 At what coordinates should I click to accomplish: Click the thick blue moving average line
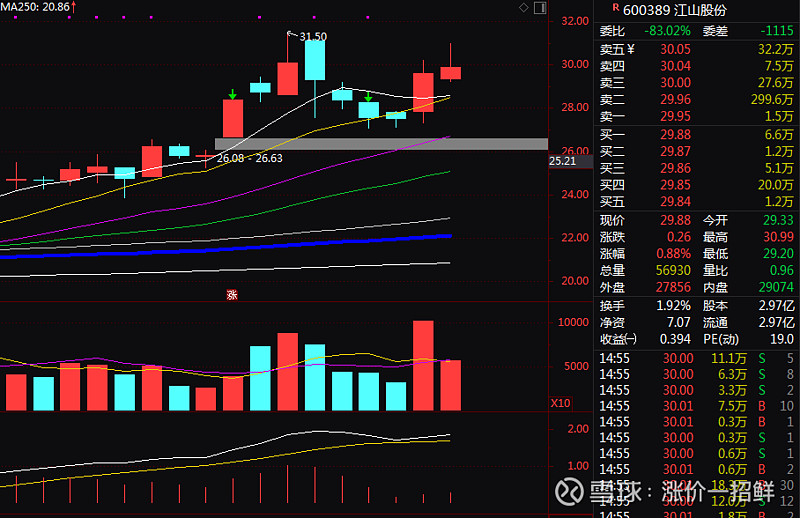pos(226,248)
